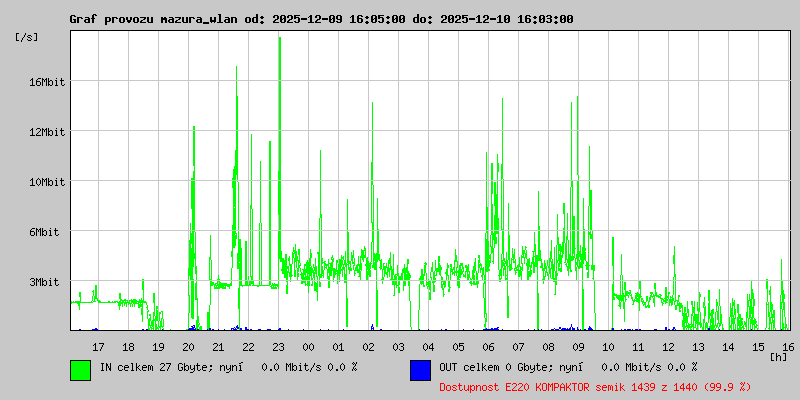Click the 16Mbit y-axis label
This screenshot has width=800, height=400.
tap(46, 82)
